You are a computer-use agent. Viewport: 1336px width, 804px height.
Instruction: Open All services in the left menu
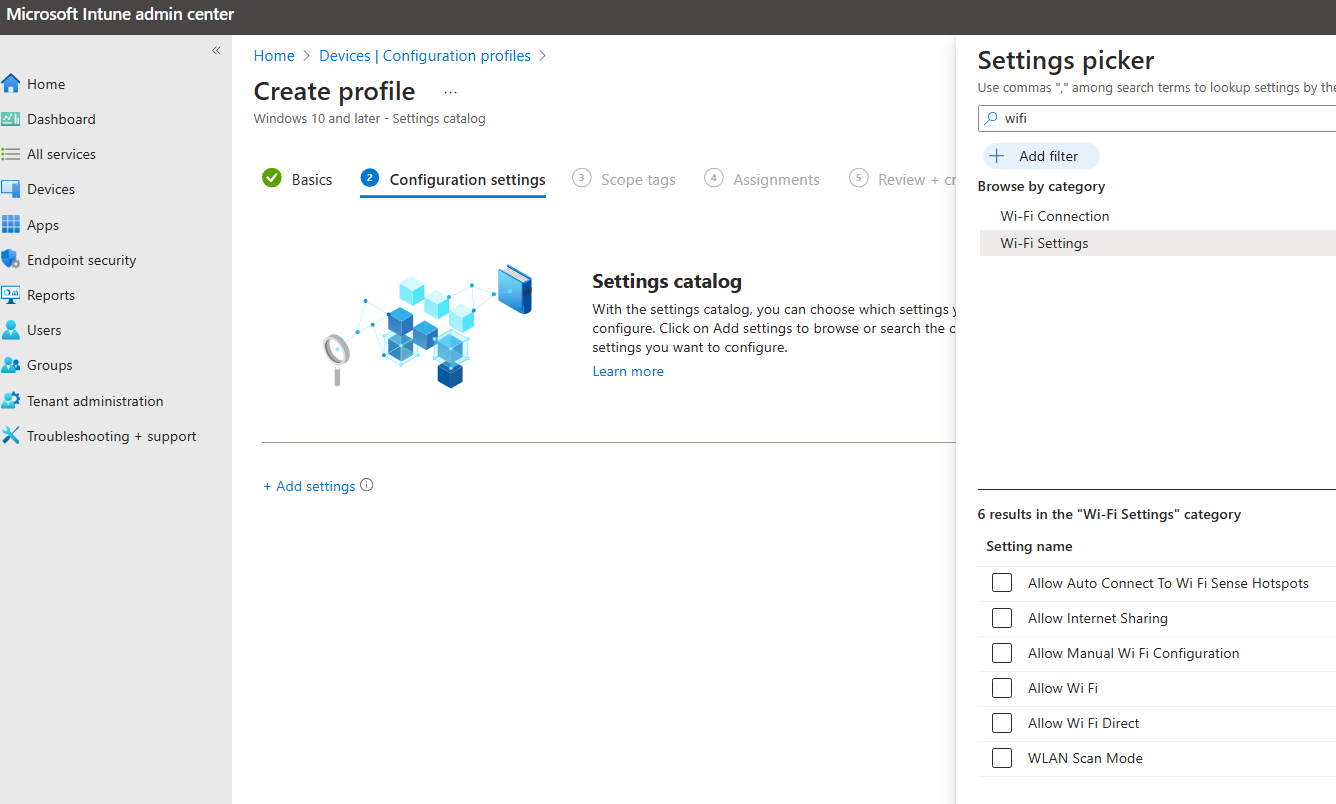[61, 154]
